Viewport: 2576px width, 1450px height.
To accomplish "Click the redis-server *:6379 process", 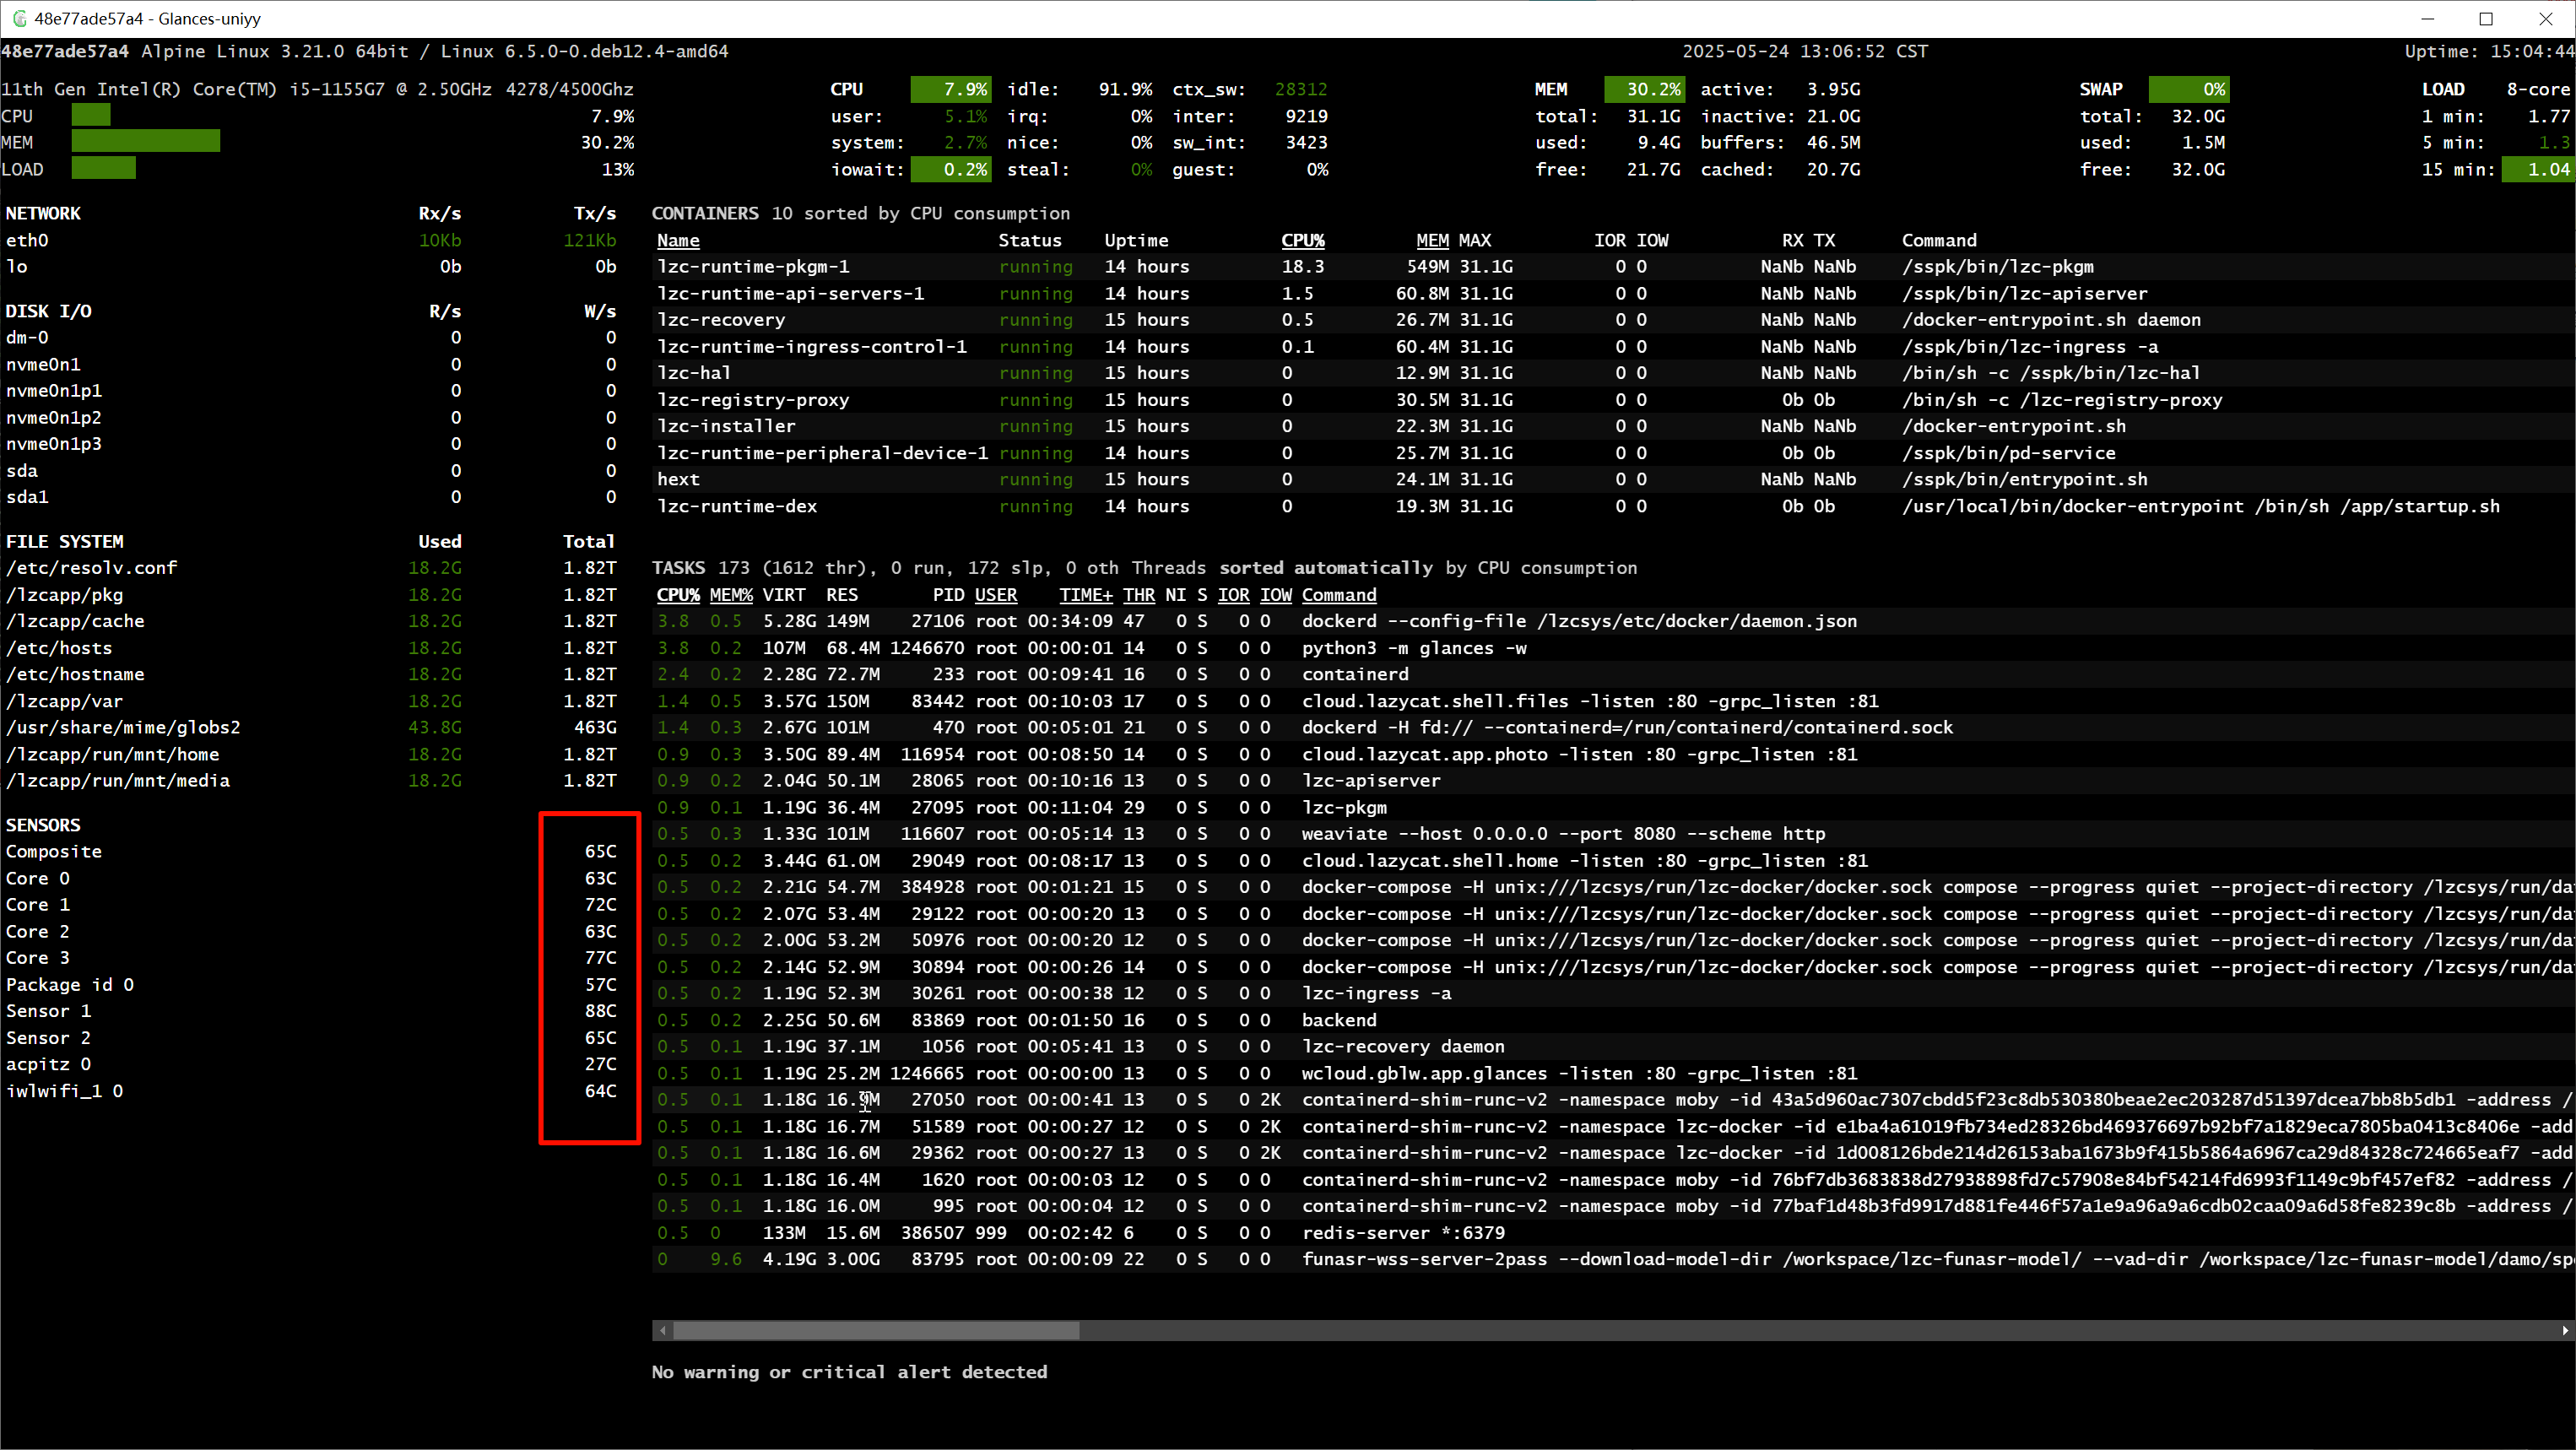I will coord(1403,1233).
